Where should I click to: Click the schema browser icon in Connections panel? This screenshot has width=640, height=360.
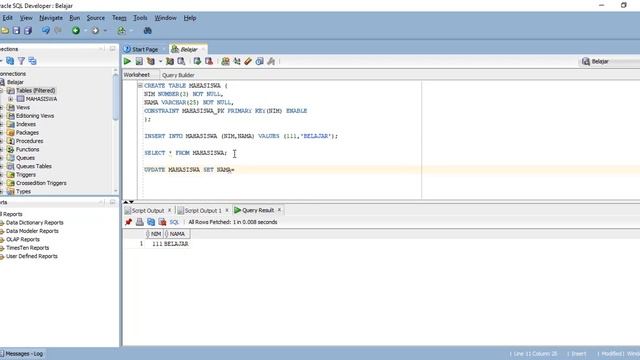coord(33,61)
